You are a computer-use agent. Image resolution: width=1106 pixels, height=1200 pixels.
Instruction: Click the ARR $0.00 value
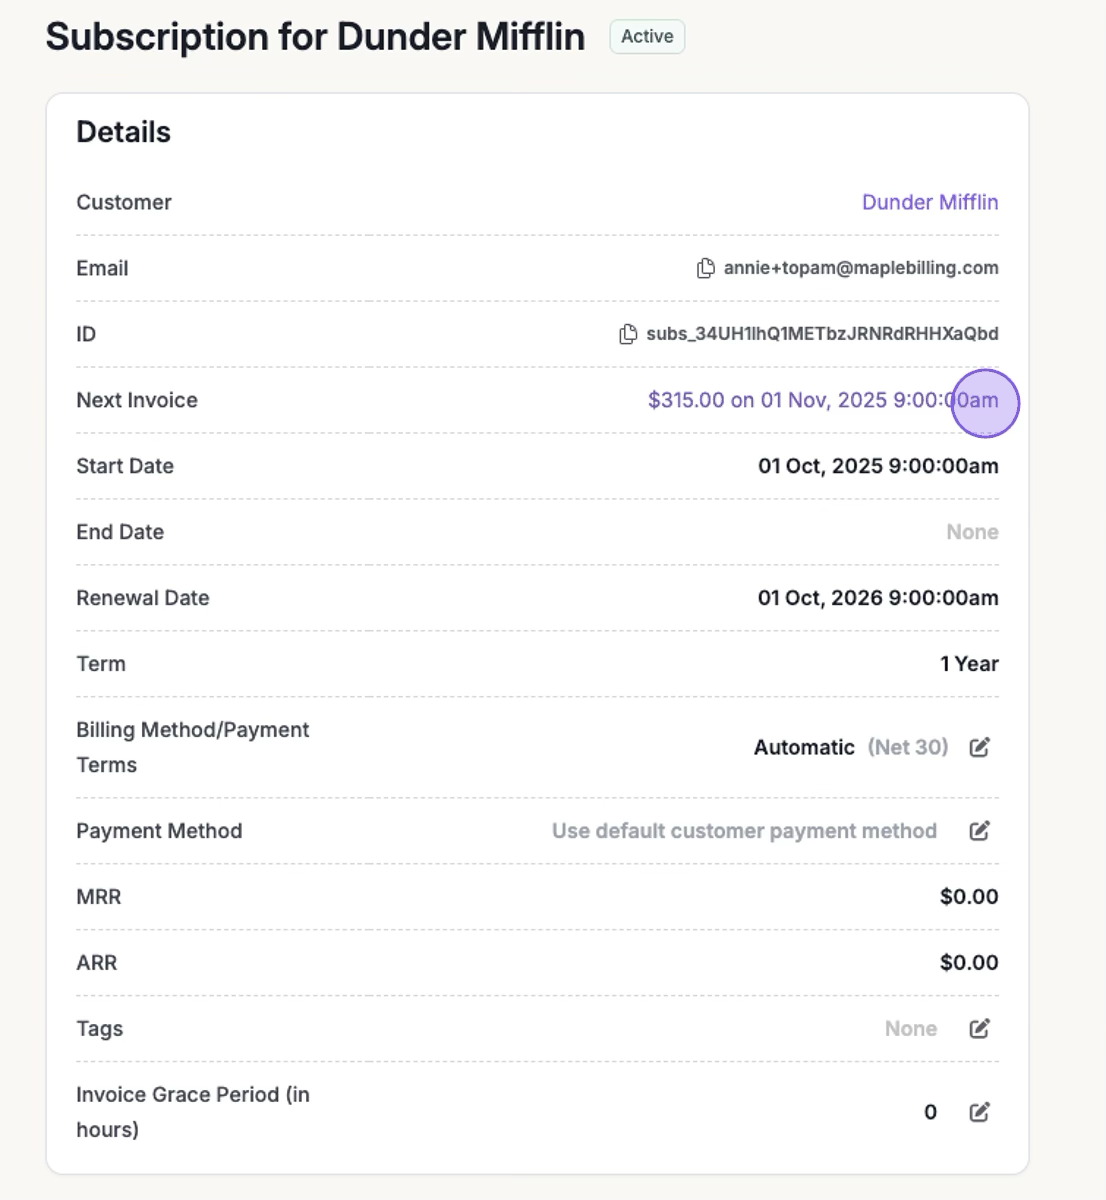pos(969,963)
